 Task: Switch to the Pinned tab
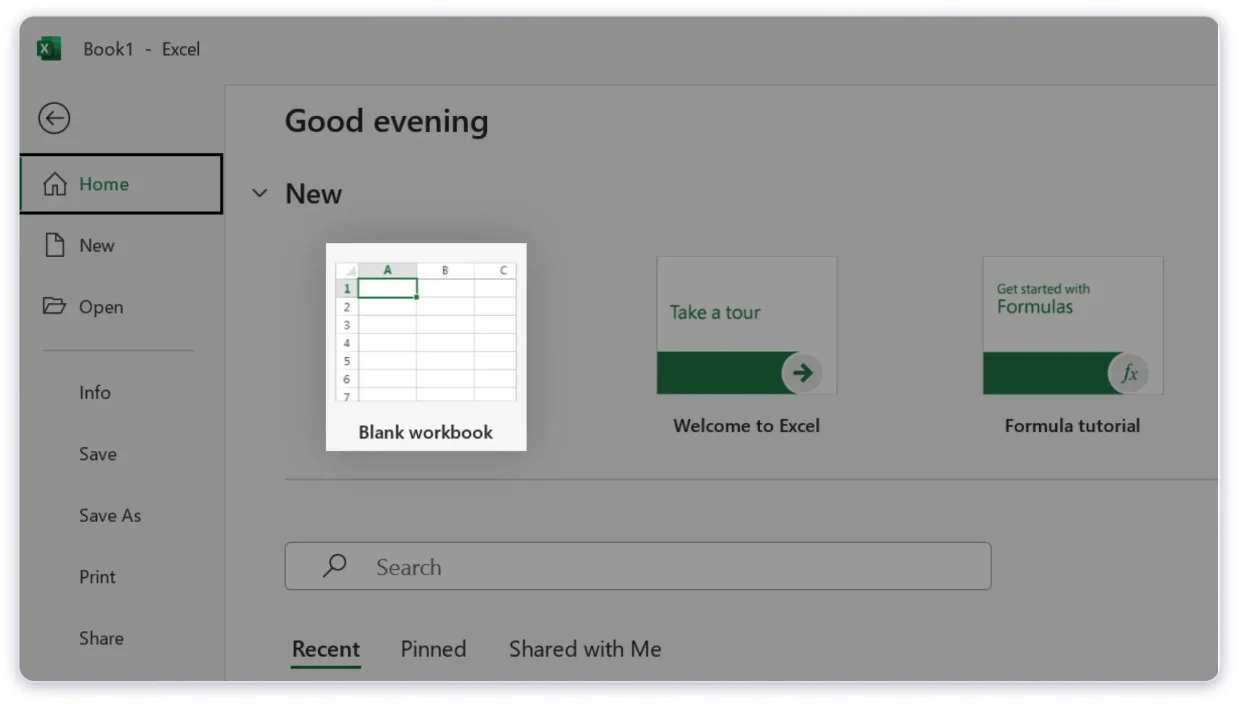[x=433, y=649]
